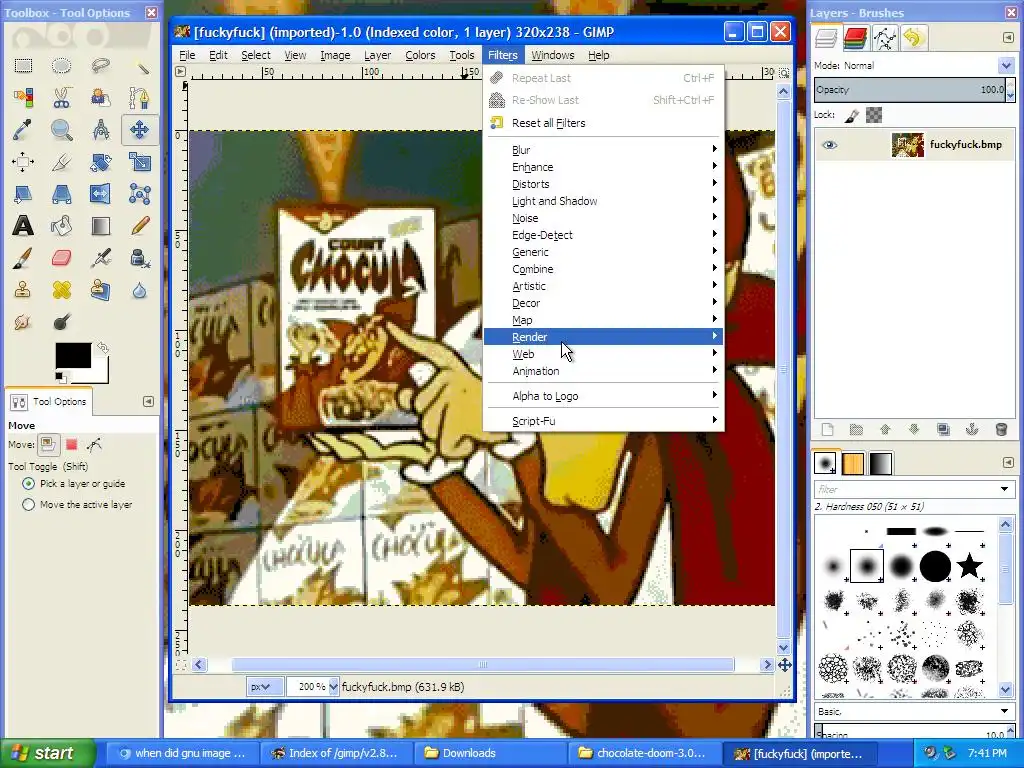Open the Colors menu

[420, 56]
